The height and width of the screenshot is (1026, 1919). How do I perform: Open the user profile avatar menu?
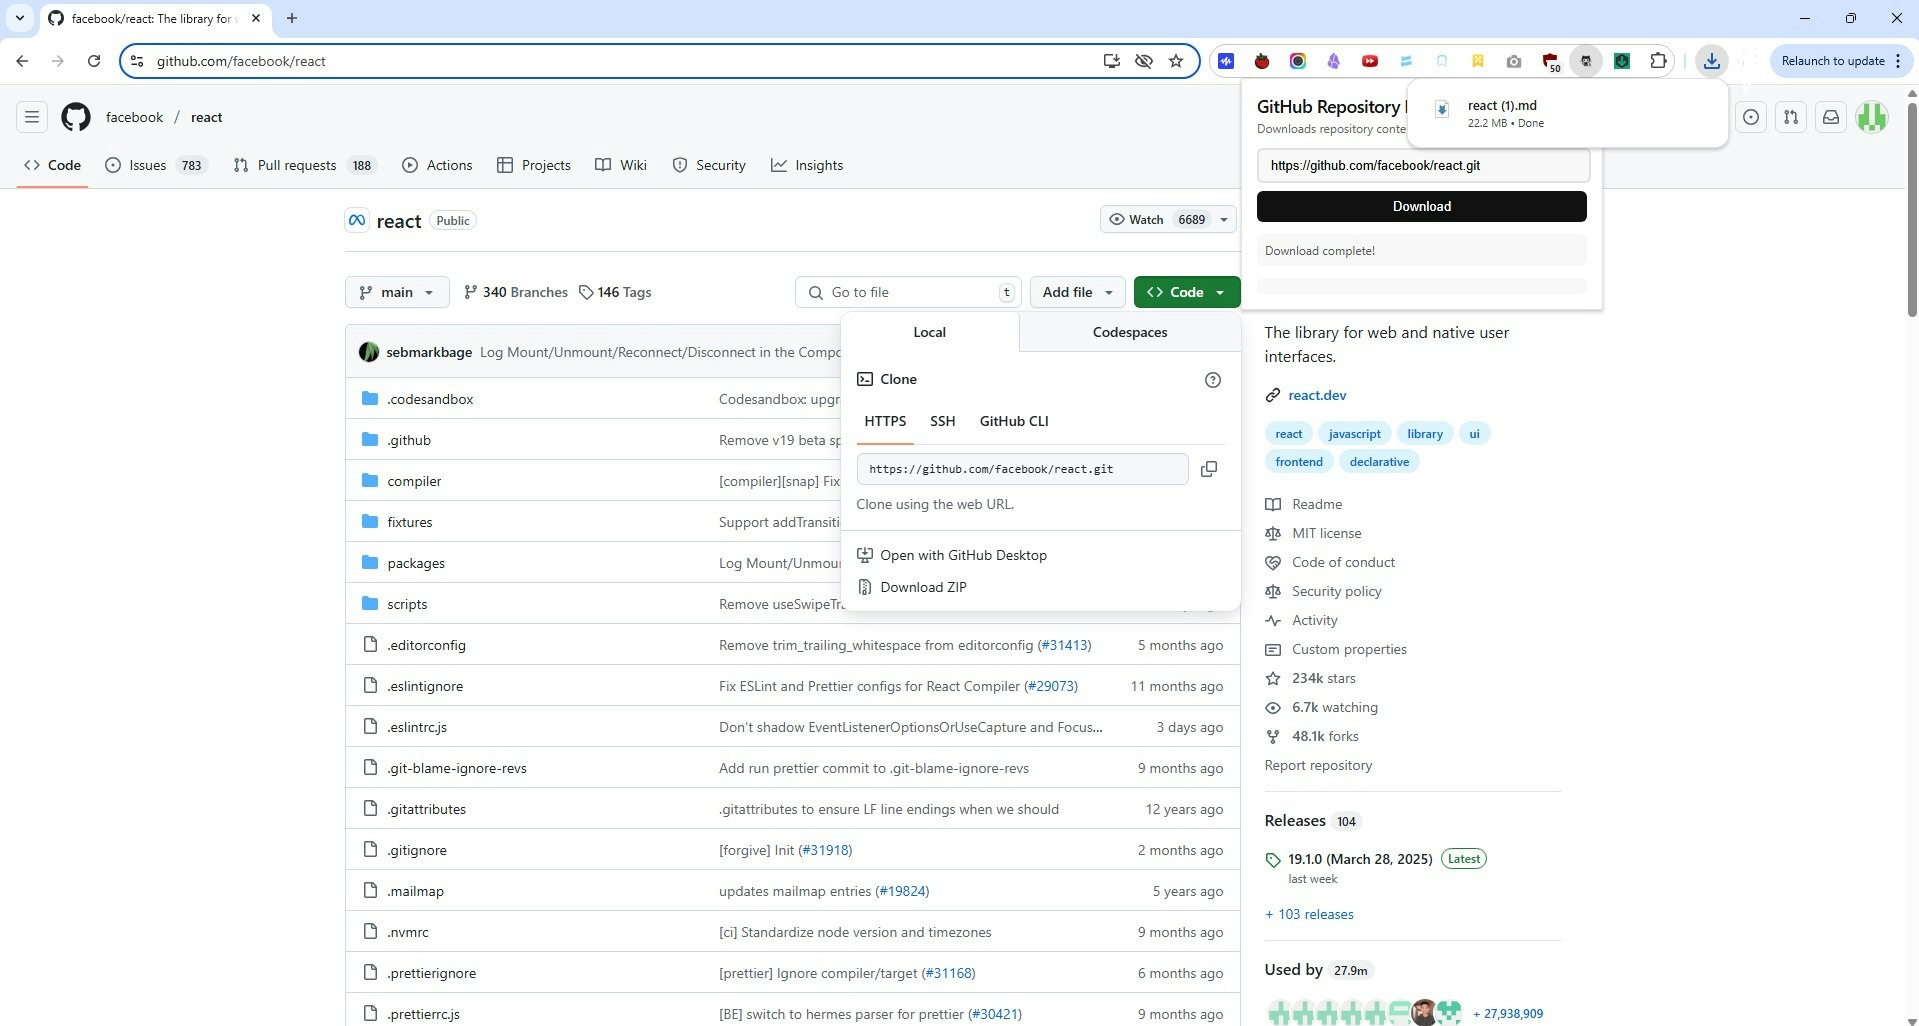[x=1872, y=117]
